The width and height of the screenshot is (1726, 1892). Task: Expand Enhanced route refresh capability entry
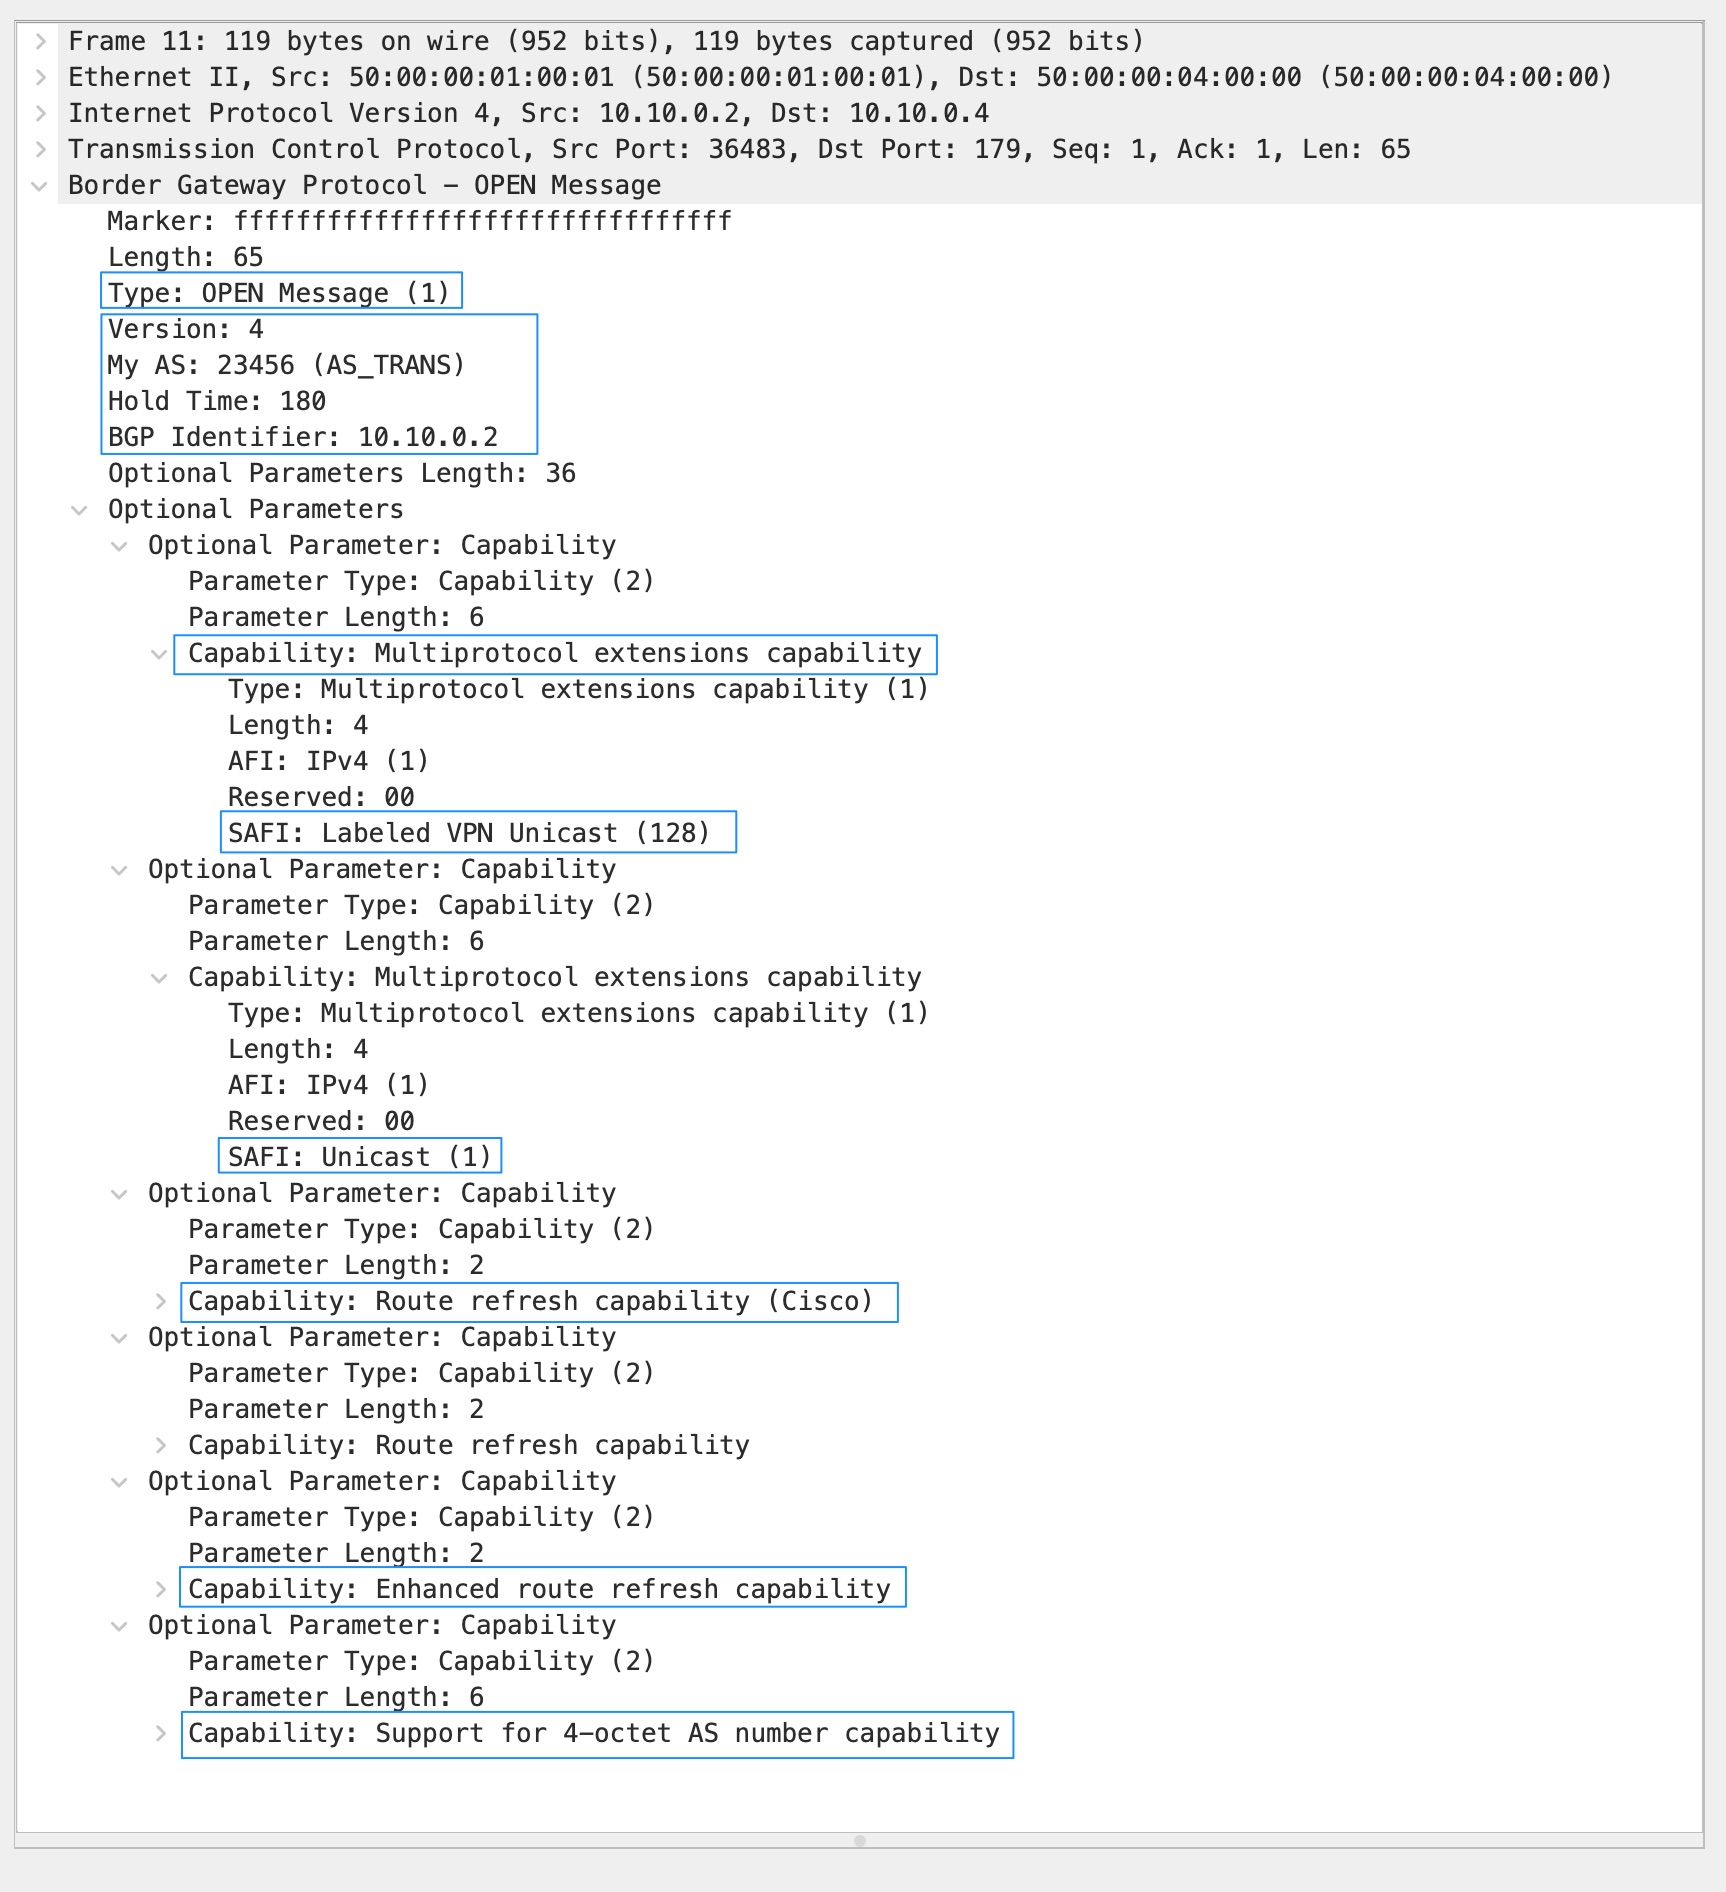[160, 1590]
